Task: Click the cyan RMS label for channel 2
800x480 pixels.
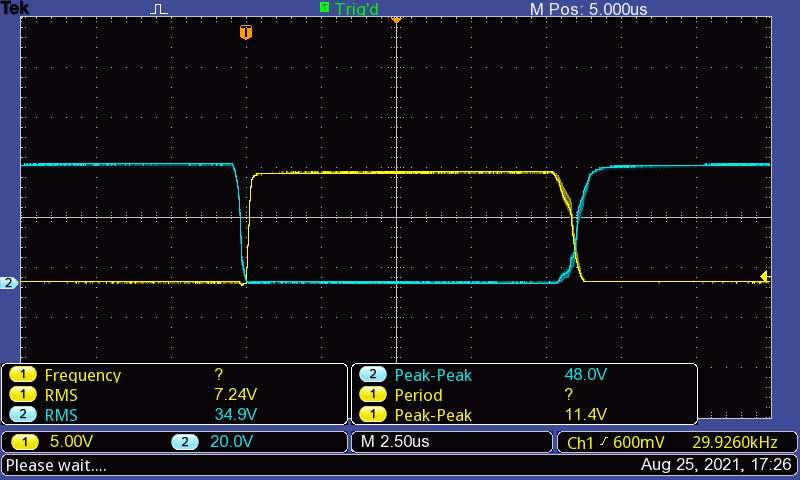Action: (61, 415)
